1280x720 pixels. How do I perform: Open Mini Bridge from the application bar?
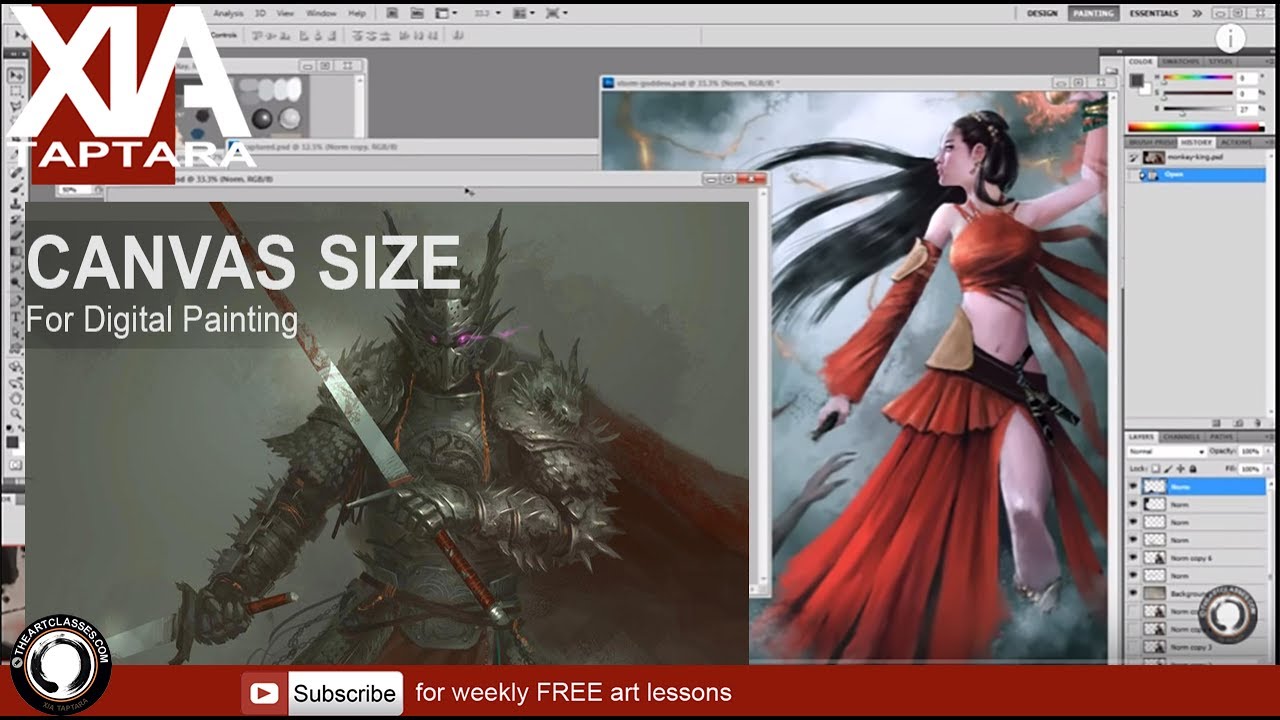[x=417, y=13]
